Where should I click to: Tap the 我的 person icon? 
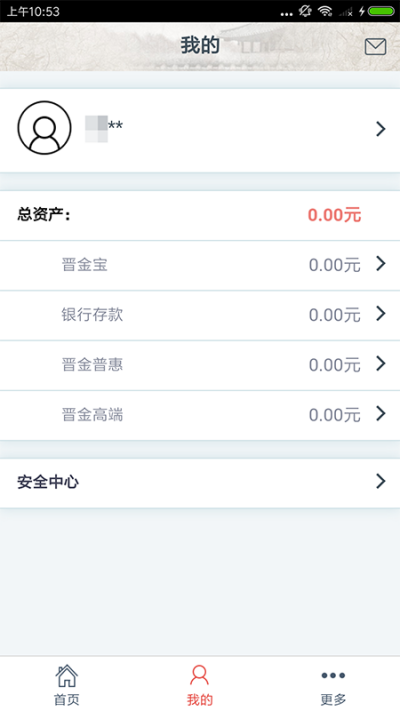point(200,675)
